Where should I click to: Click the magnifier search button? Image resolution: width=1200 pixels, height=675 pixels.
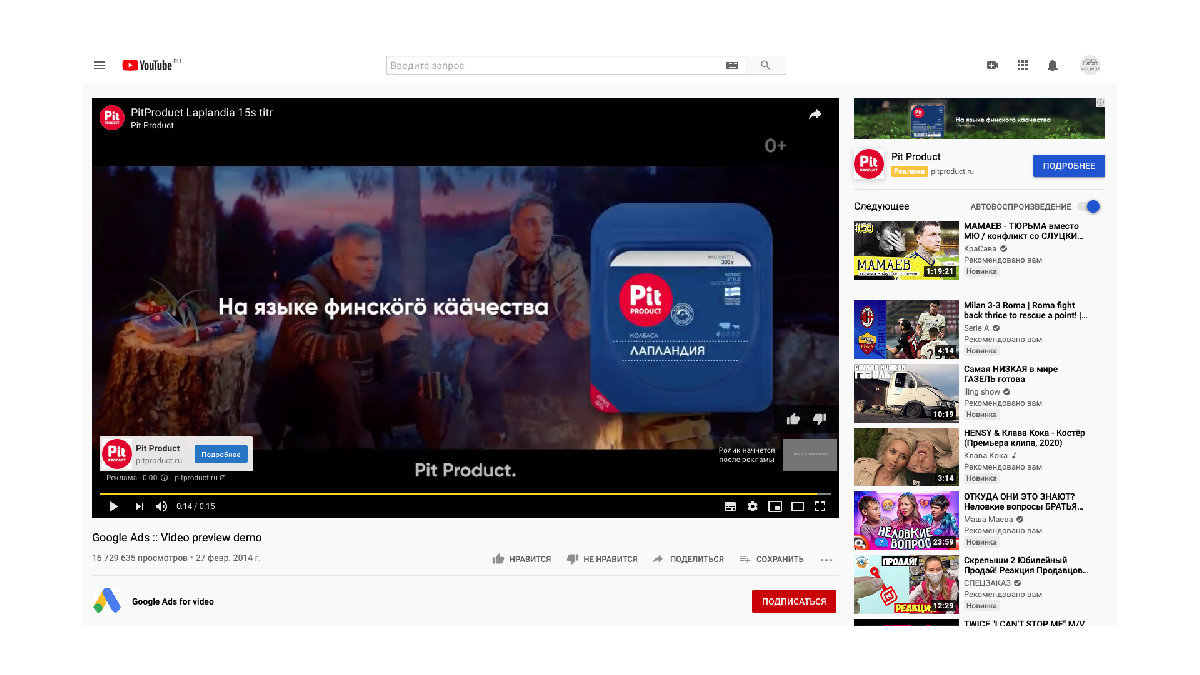click(x=766, y=65)
